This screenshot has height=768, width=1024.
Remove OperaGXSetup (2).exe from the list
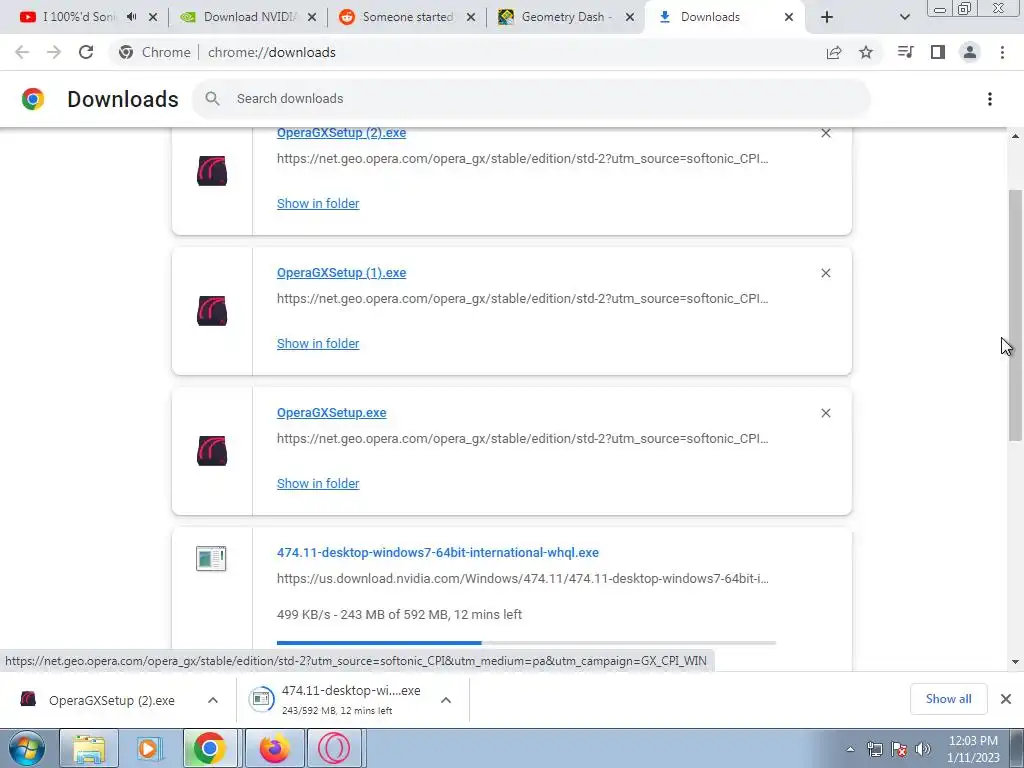click(x=825, y=133)
